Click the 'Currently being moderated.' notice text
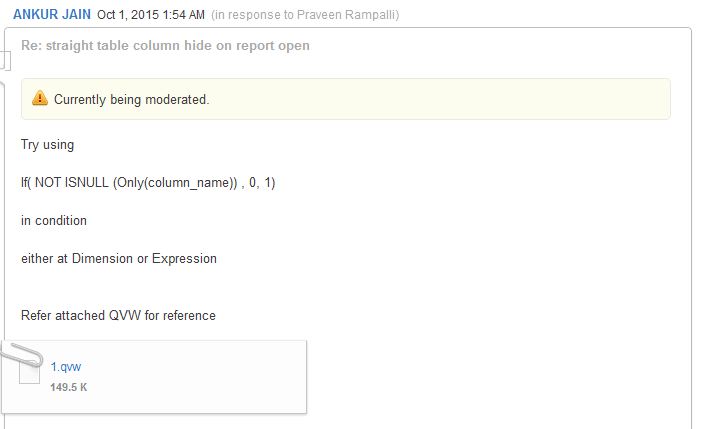 coord(131,100)
